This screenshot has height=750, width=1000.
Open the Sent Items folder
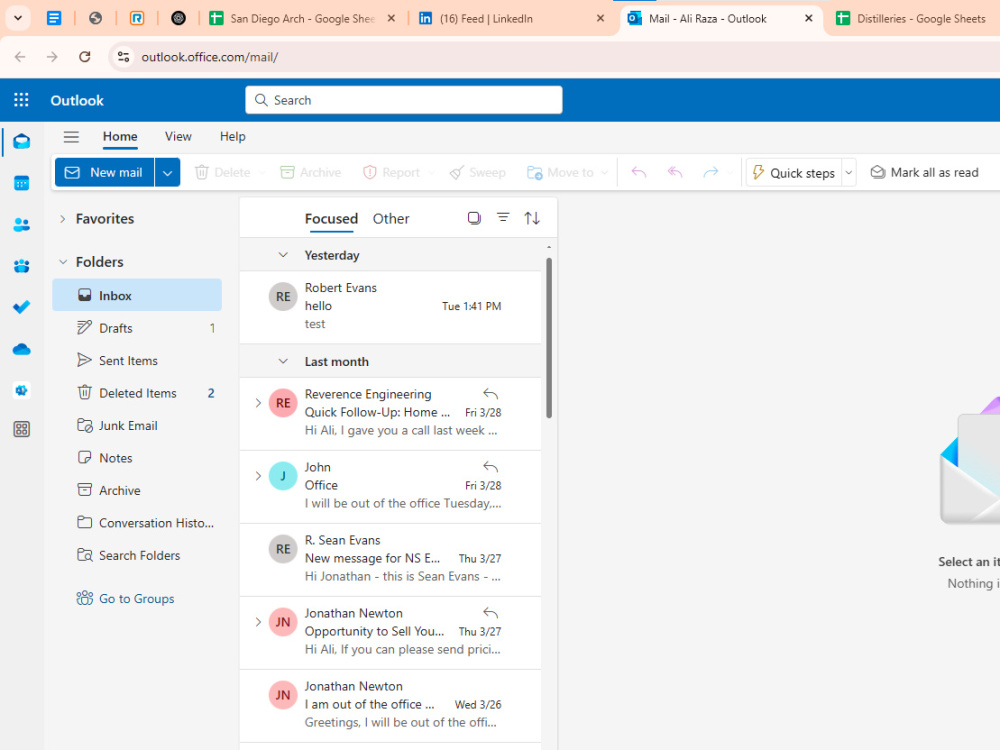137,360
